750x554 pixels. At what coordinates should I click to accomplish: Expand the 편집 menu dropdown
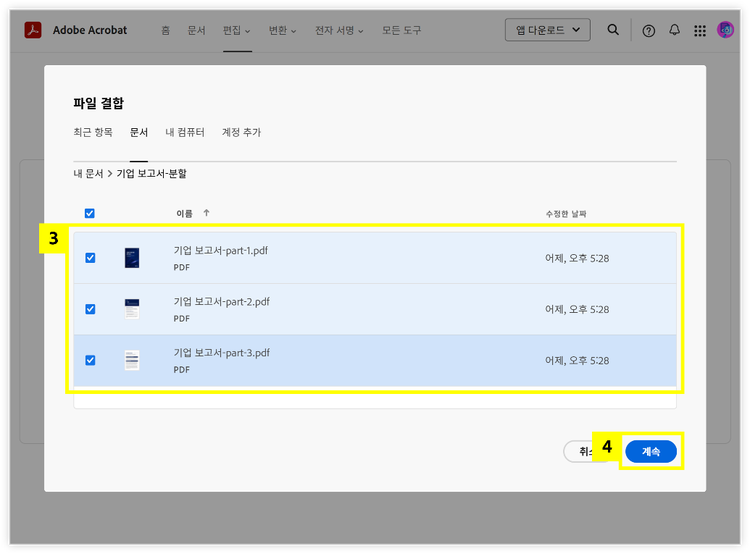click(237, 31)
